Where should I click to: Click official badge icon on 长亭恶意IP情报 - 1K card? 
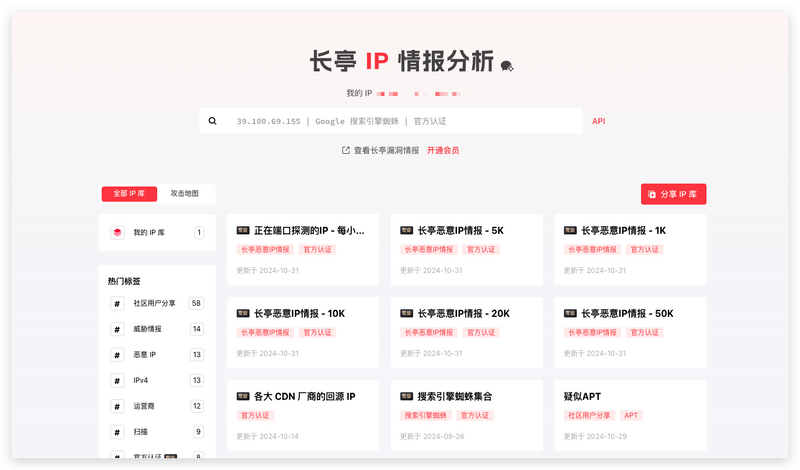(x=570, y=231)
